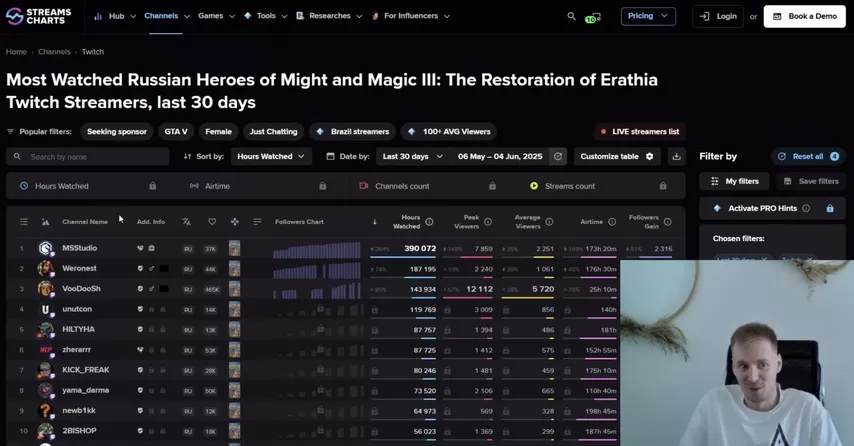Click the heart followers column header icon
This screenshot has height=446, width=854.
pos(212,222)
